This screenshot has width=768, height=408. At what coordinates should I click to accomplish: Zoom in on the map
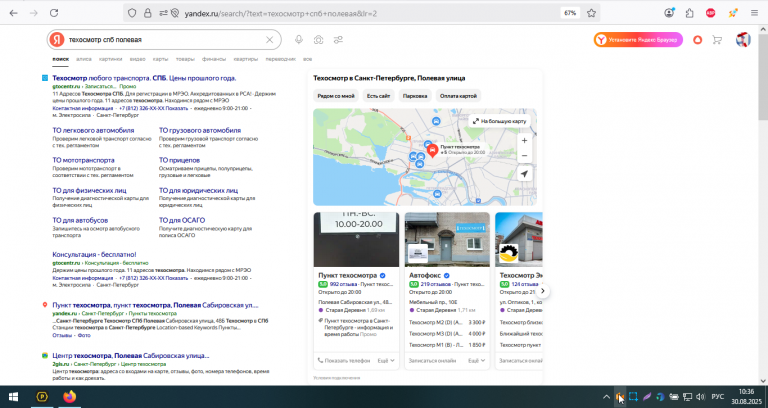click(524, 141)
